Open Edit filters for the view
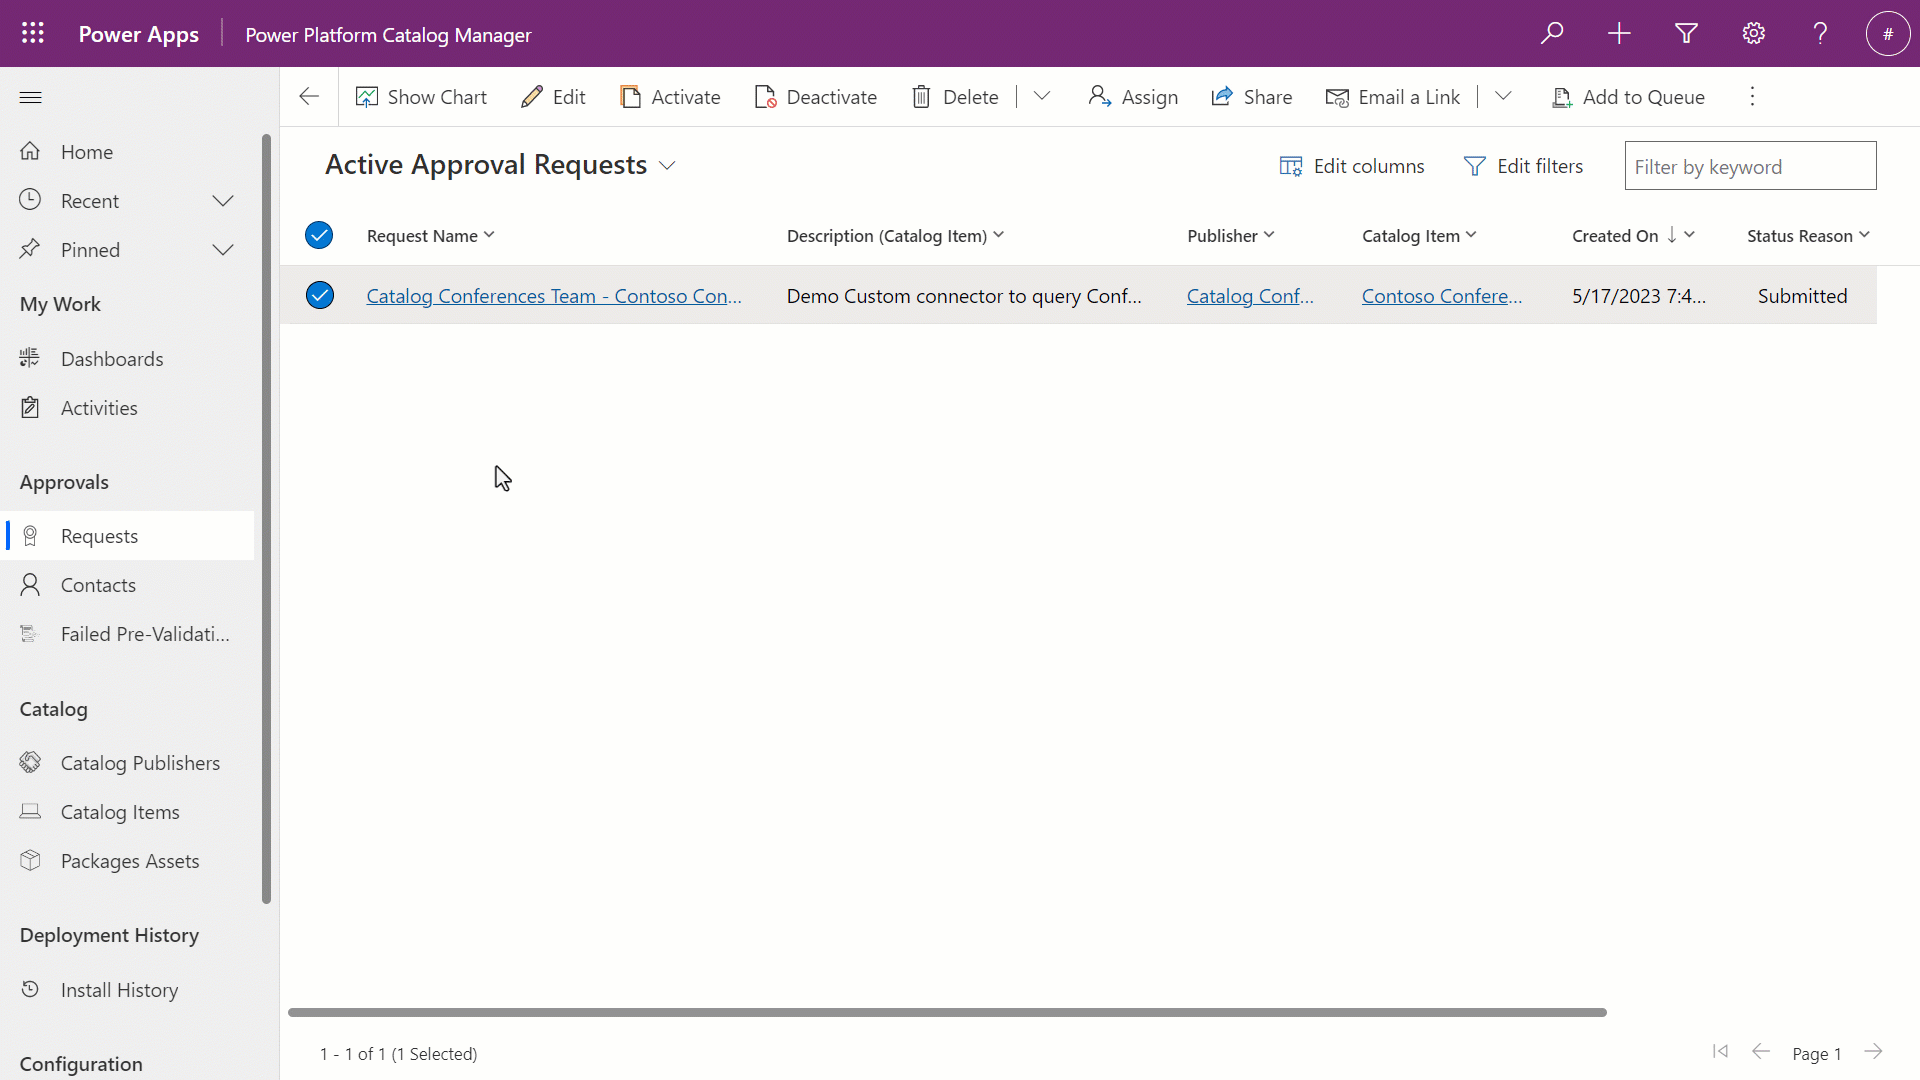This screenshot has width=1920, height=1080. tap(1524, 165)
